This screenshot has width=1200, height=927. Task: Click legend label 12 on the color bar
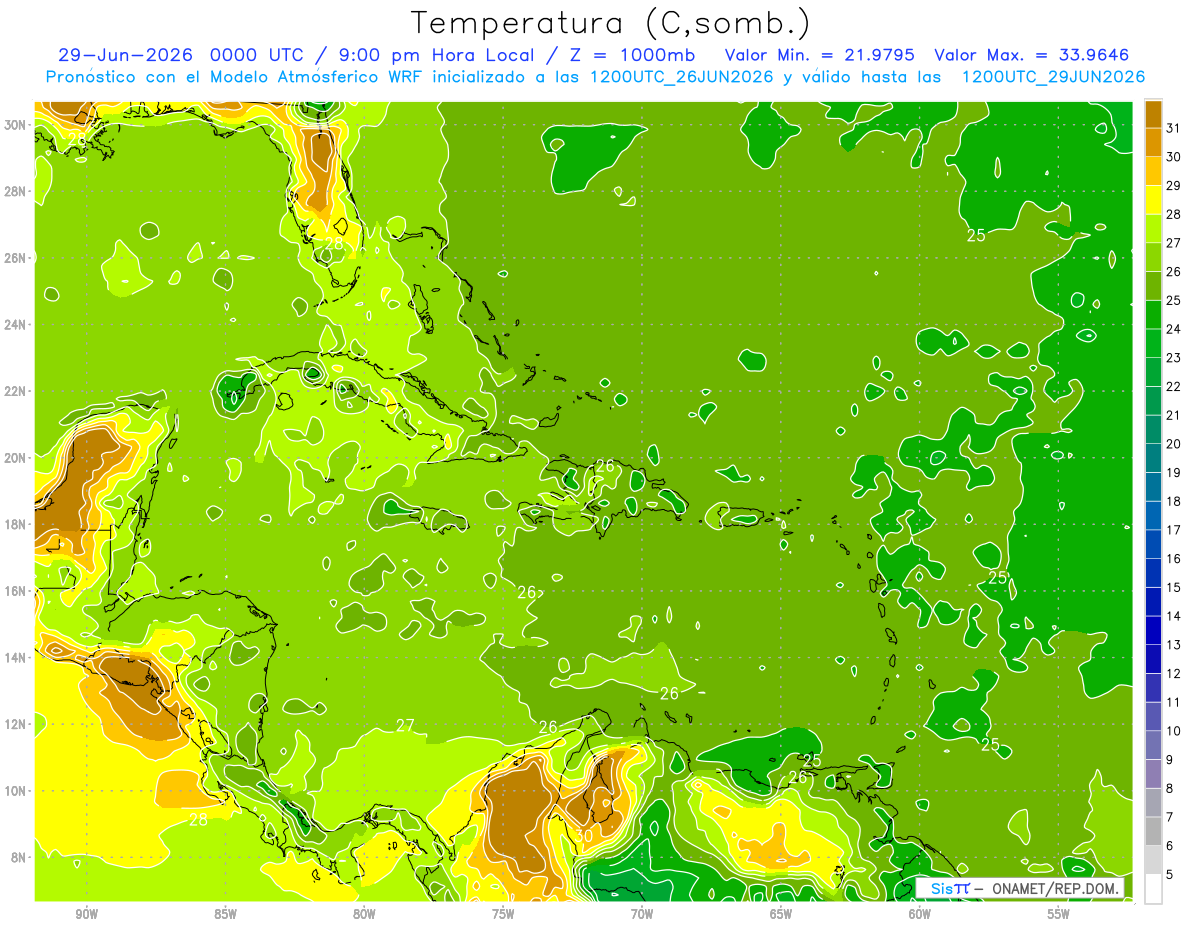1174,673
